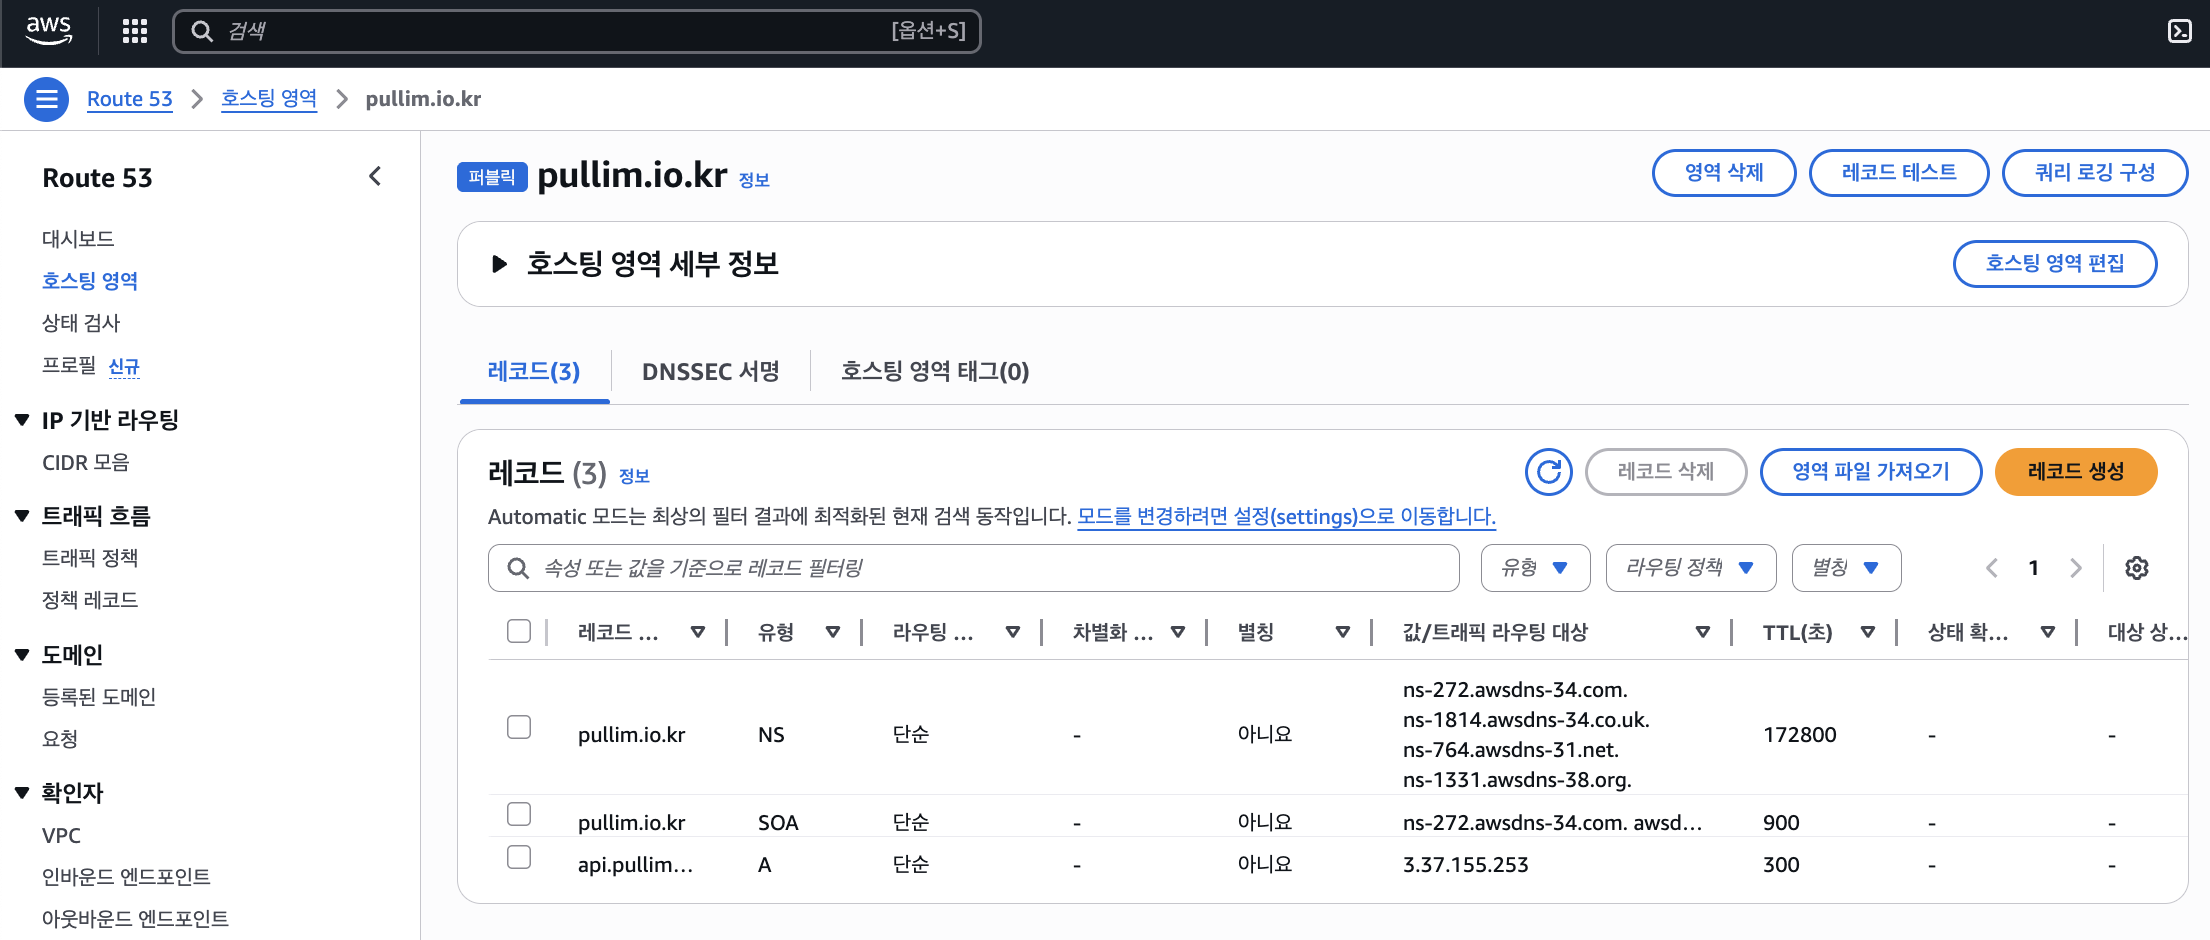Click the delete record button

pyautogui.click(x=1666, y=472)
